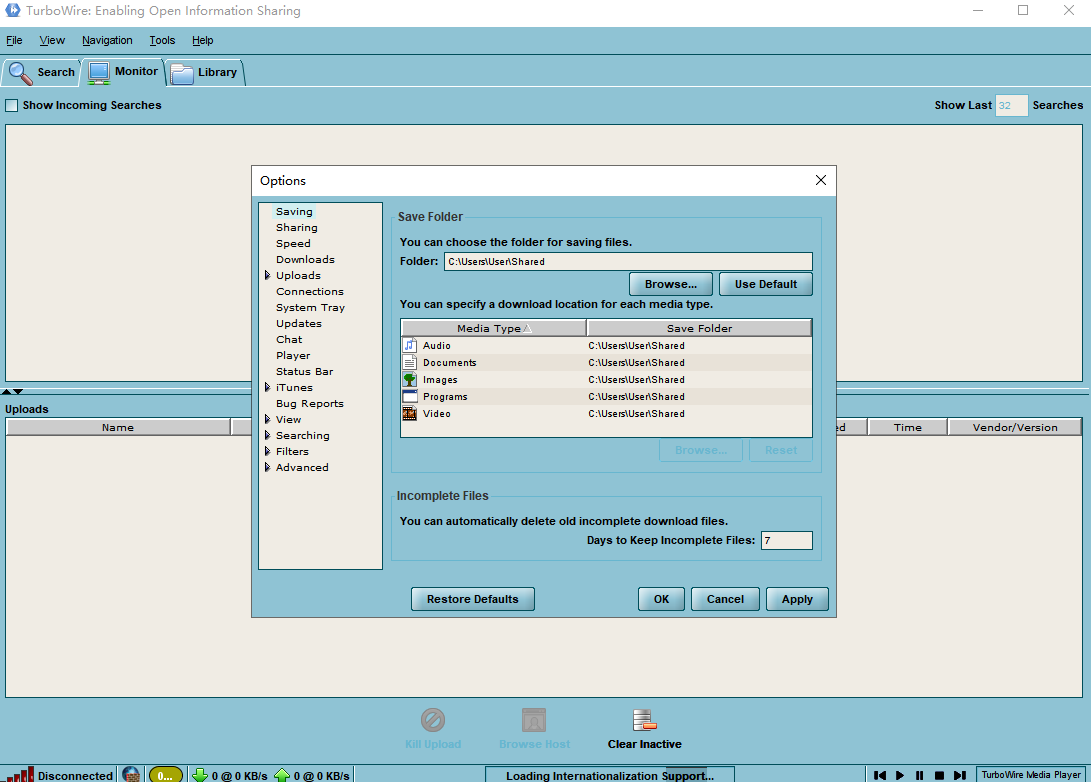1091x782 pixels.
Task: Click the Clear Inactive uploads icon
Action: tap(644, 721)
